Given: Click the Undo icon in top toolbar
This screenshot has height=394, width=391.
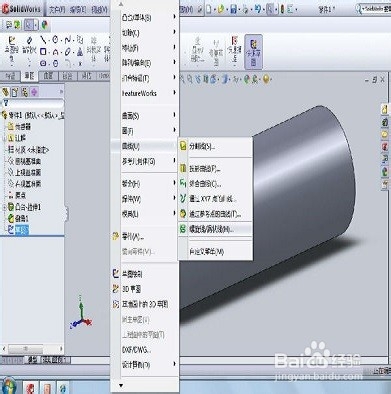Looking at the screenshot, I should click(x=258, y=9).
